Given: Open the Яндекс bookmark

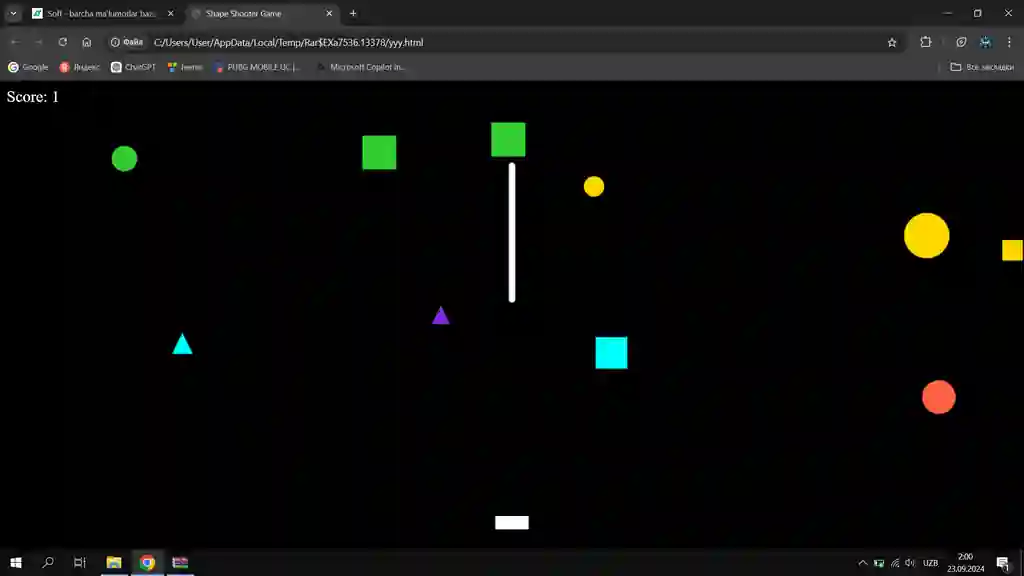Looking at the screenshot, I should [80, 66].
